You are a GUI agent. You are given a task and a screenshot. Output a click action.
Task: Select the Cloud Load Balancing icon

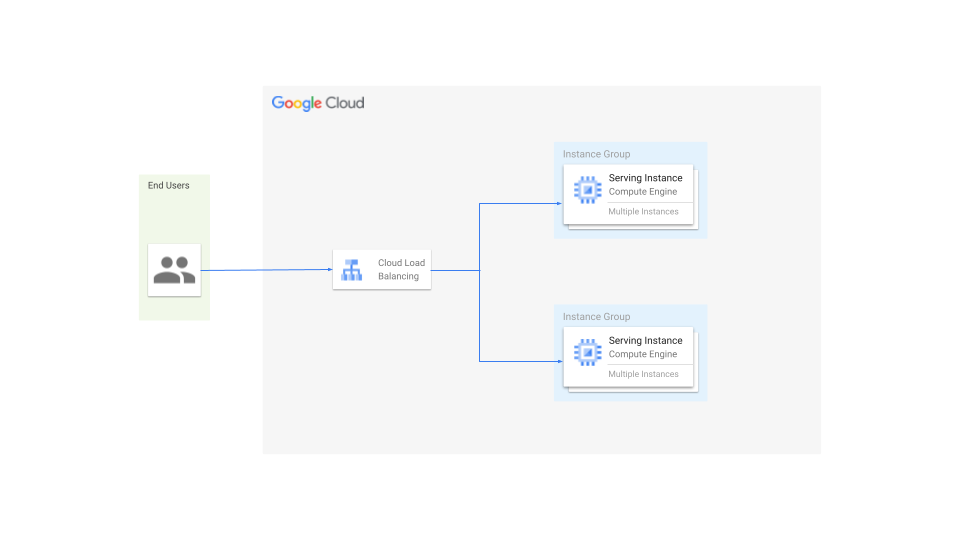coord(351,270)
